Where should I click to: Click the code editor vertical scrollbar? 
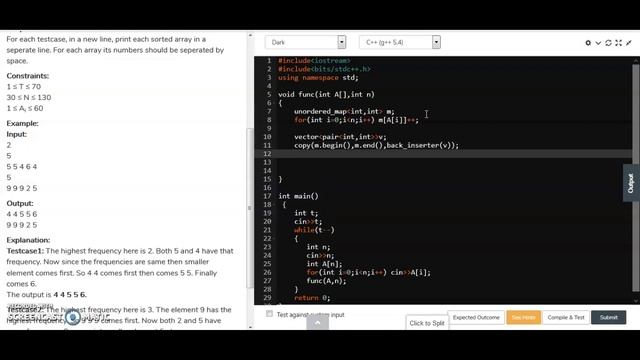636,178
